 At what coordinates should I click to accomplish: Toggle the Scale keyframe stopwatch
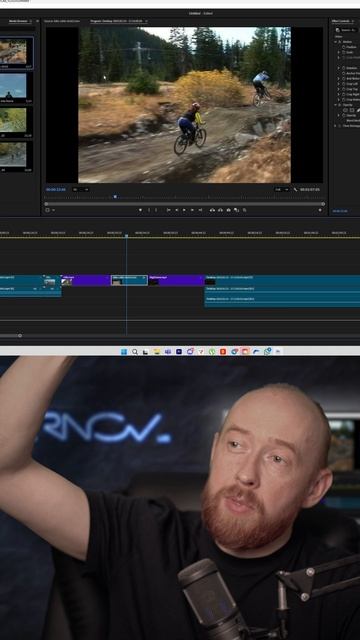coord(343,52)
